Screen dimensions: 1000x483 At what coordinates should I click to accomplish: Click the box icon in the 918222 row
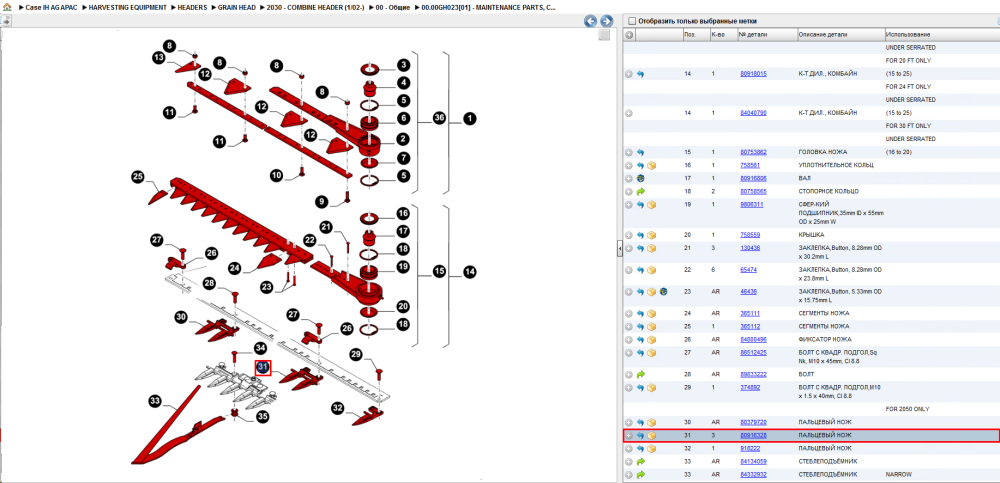(652, 449)
